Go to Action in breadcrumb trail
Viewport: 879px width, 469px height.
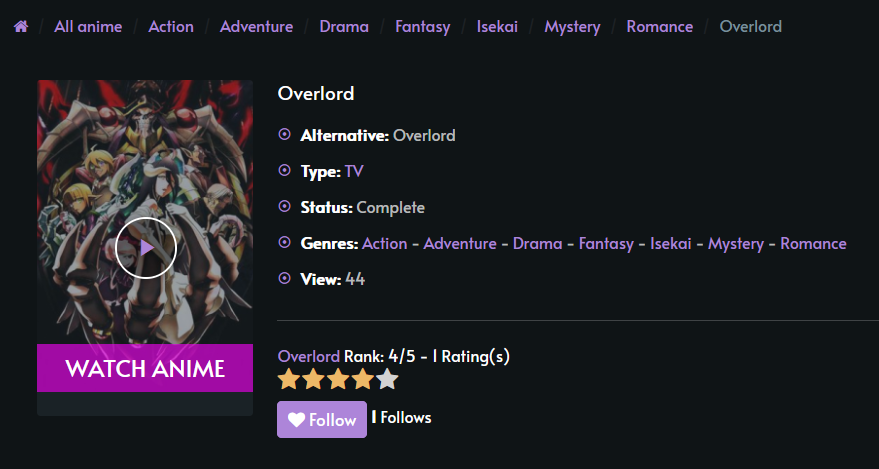[x=171, y=26]
